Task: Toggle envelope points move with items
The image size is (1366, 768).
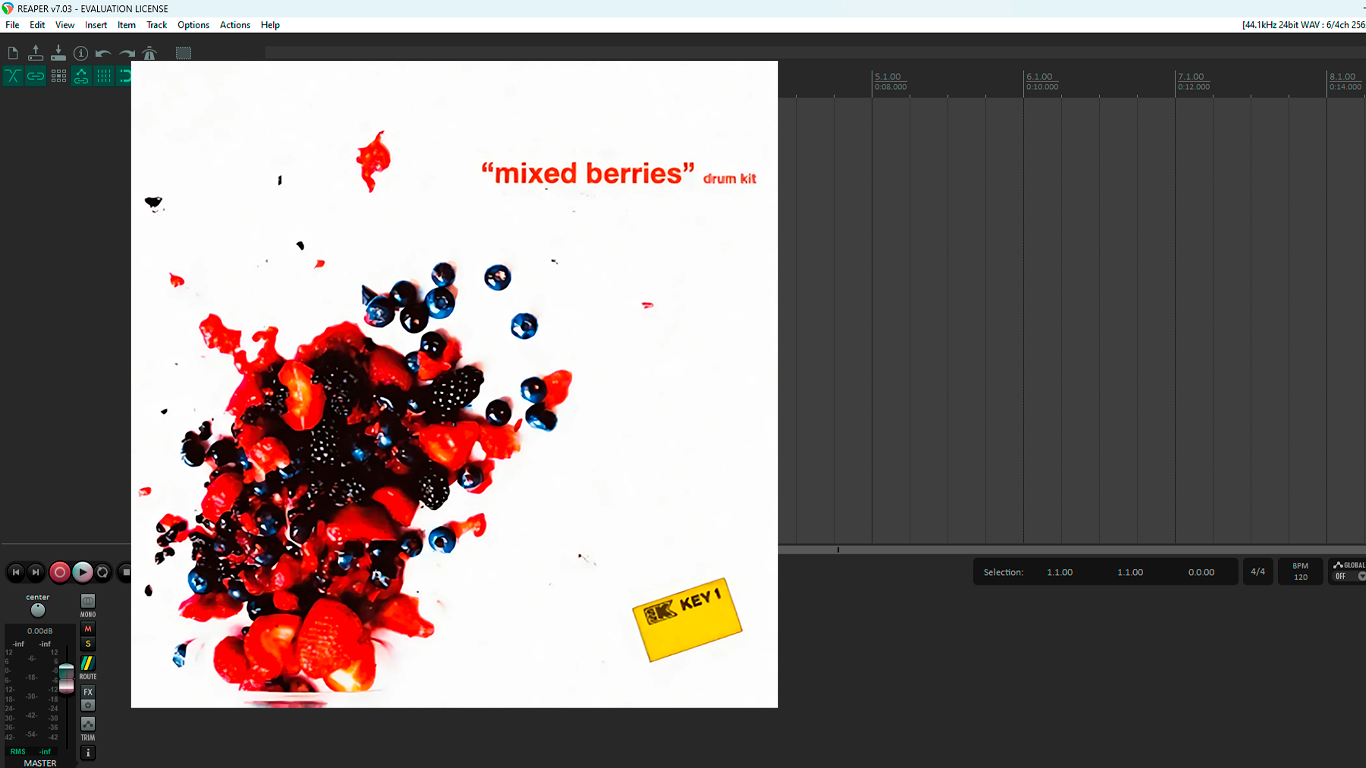Action: tap(81, 76)
